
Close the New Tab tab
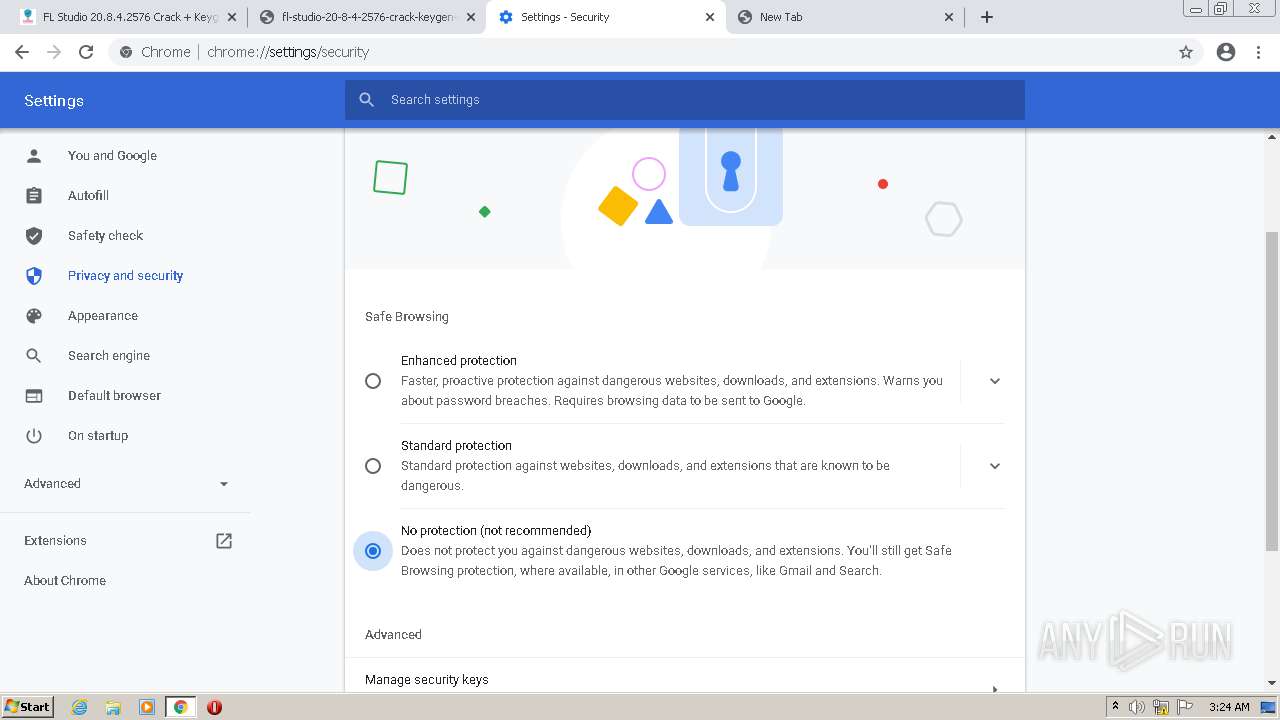[949, 17]
